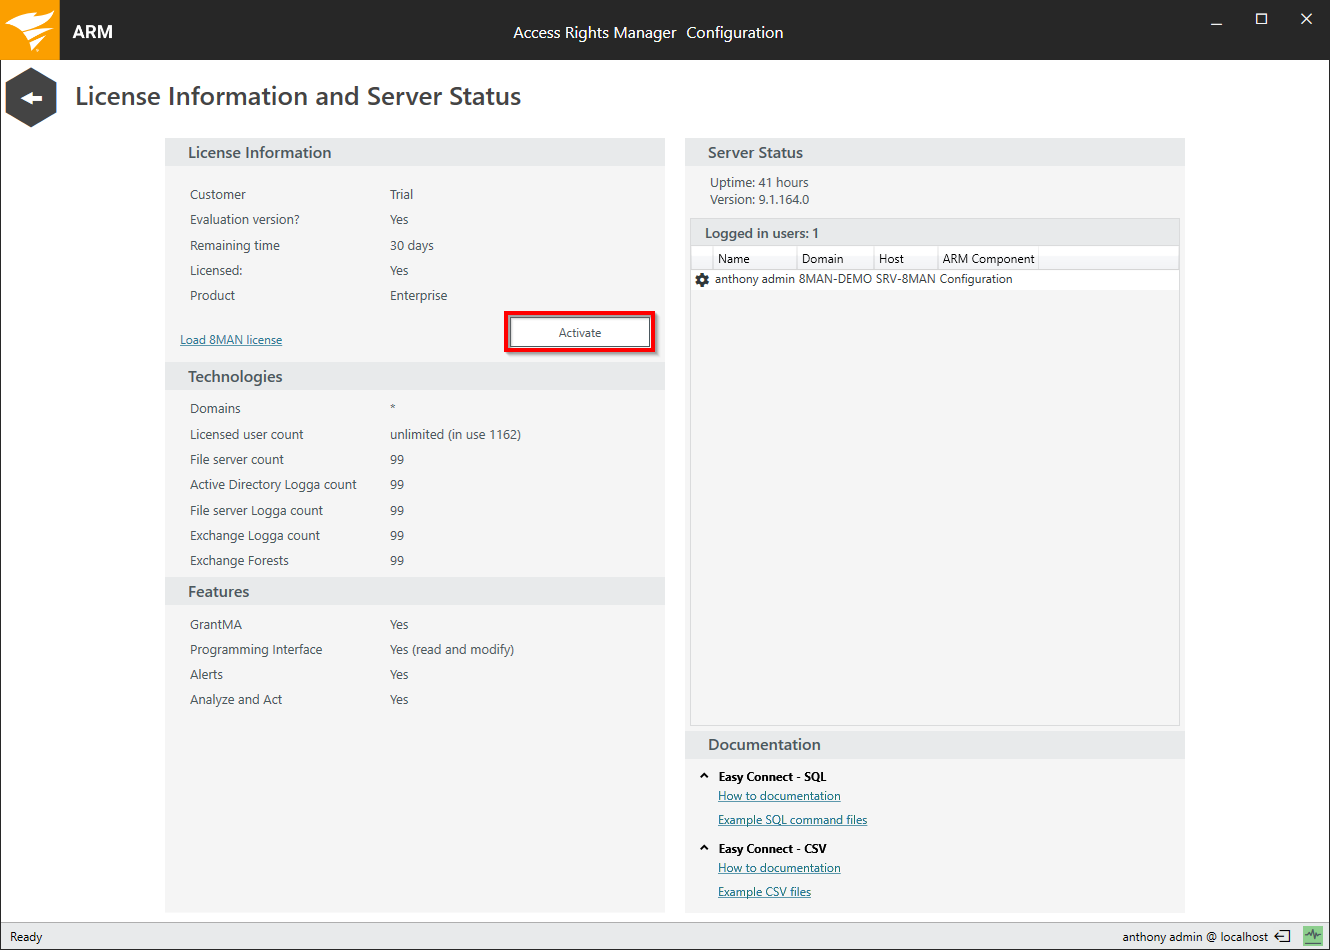The width and height of the screenshot is (1330, 950).
Task: Click the logout icon in status bar
Action: click(1282, 937)
